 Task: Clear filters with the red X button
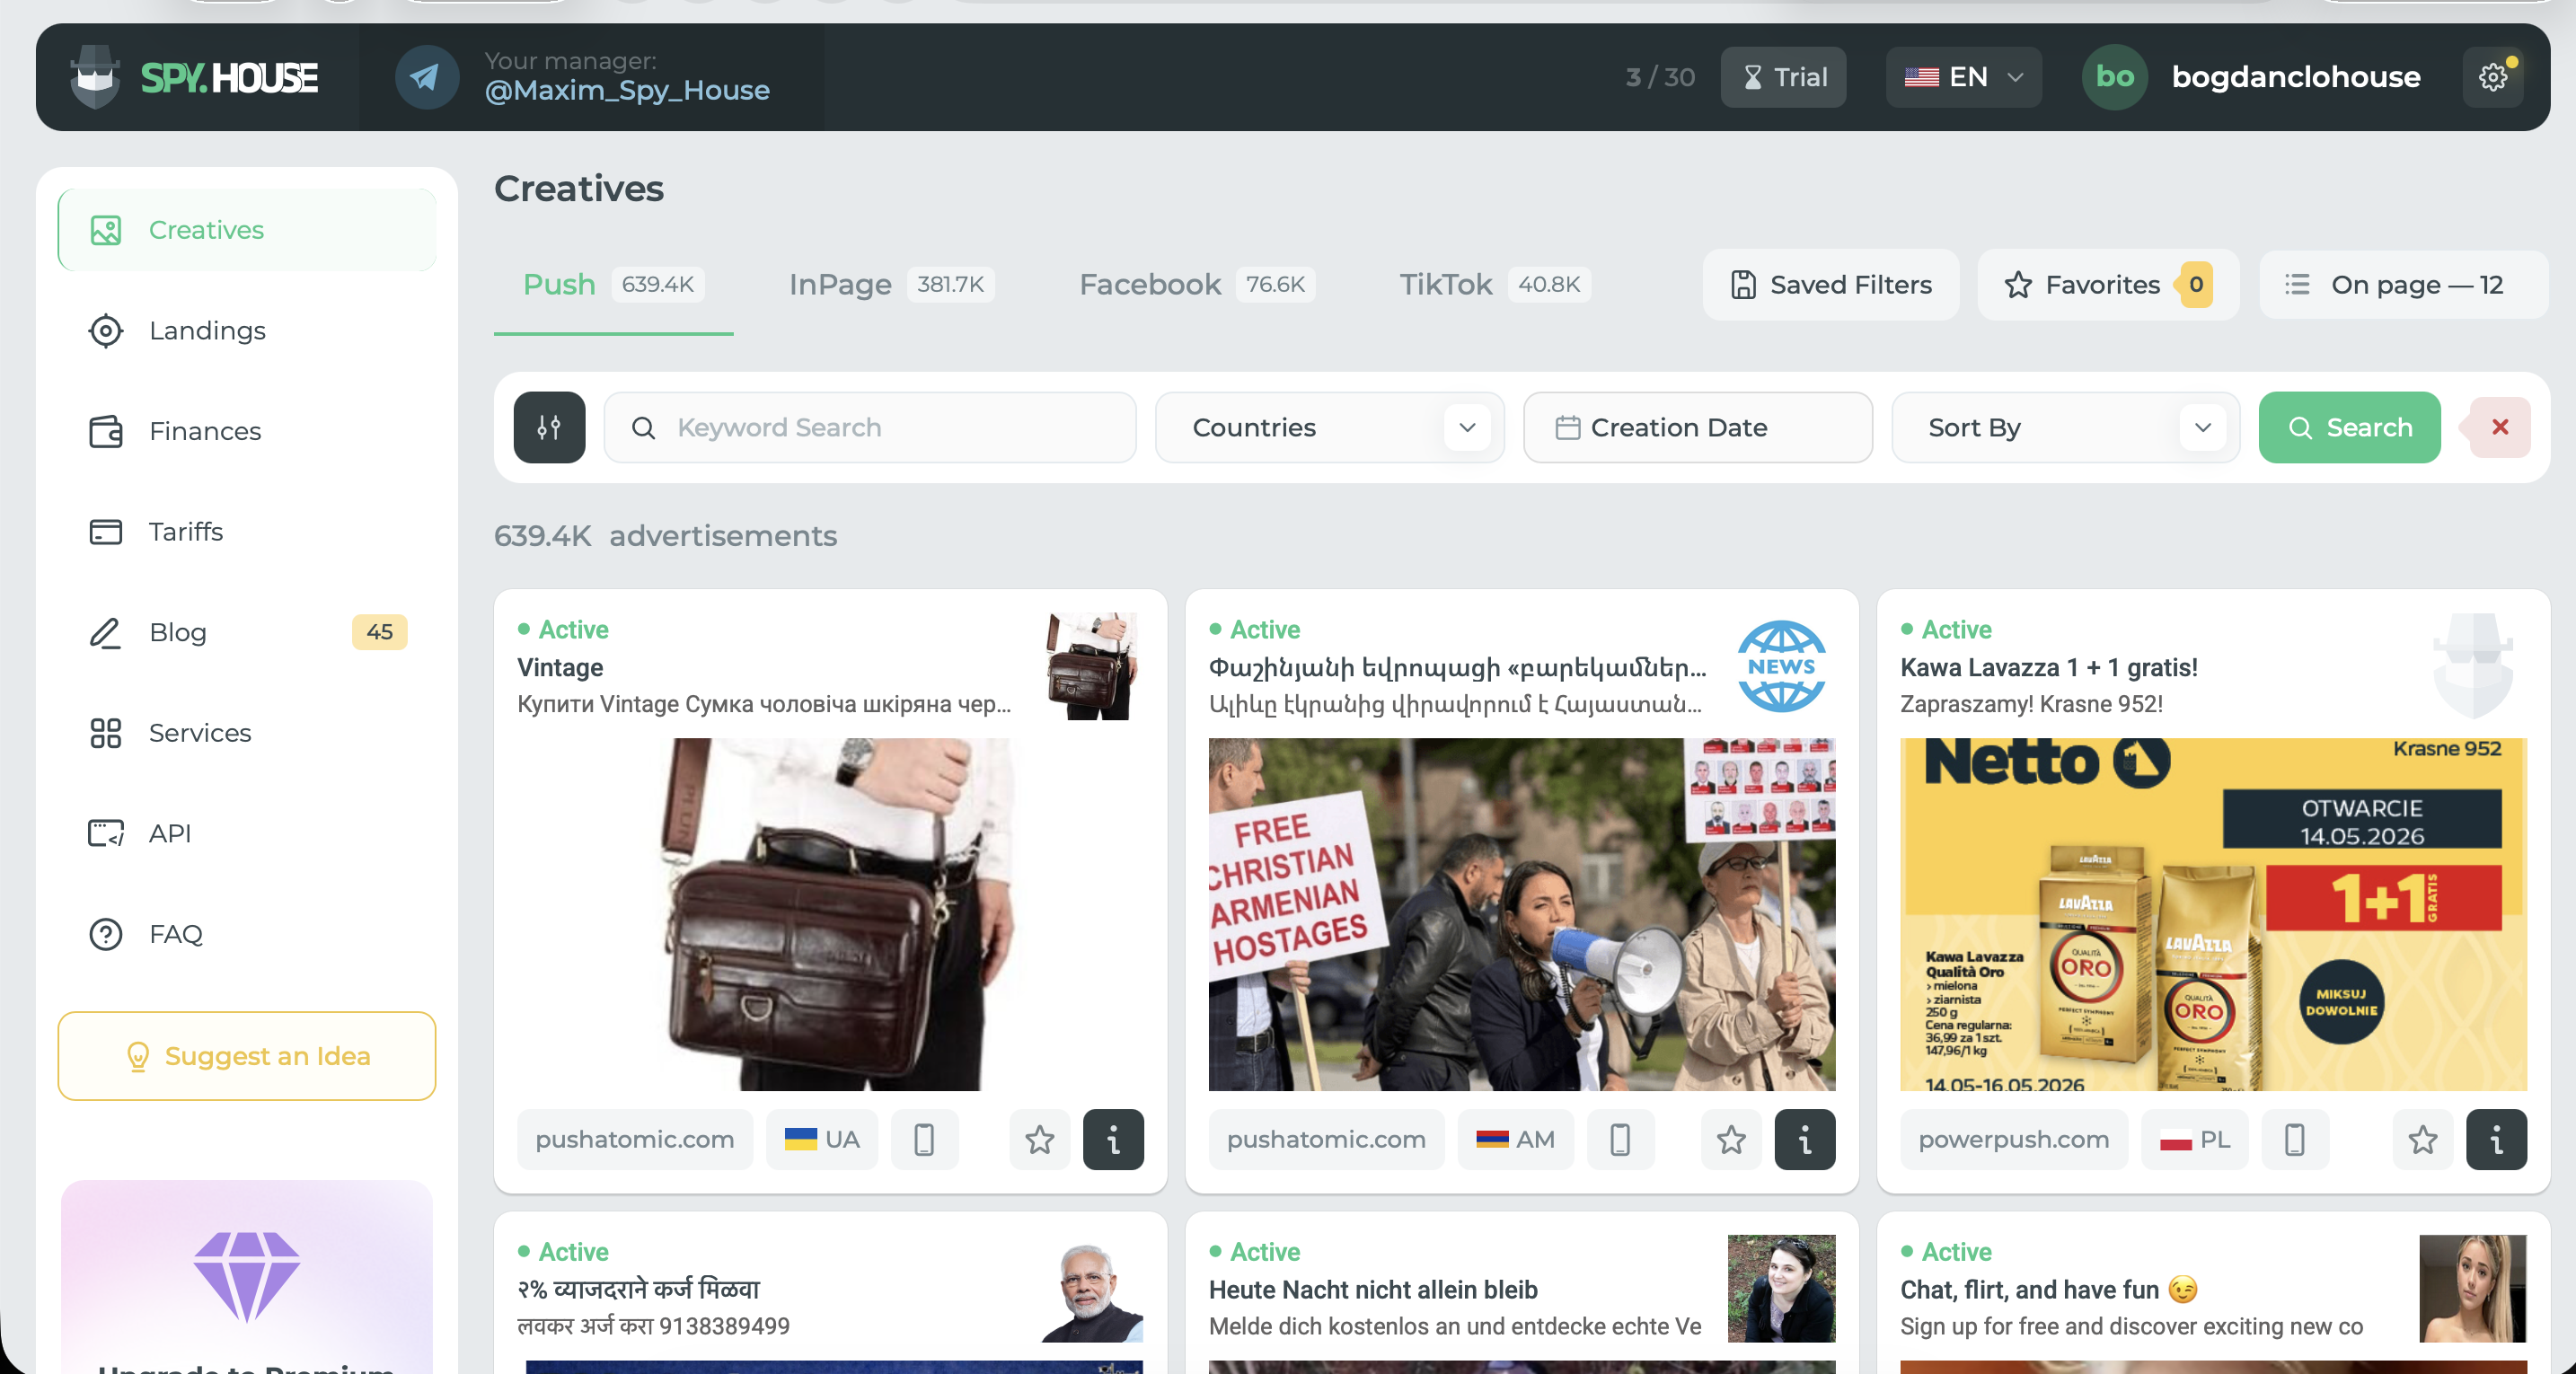[x=2500, y=427]
